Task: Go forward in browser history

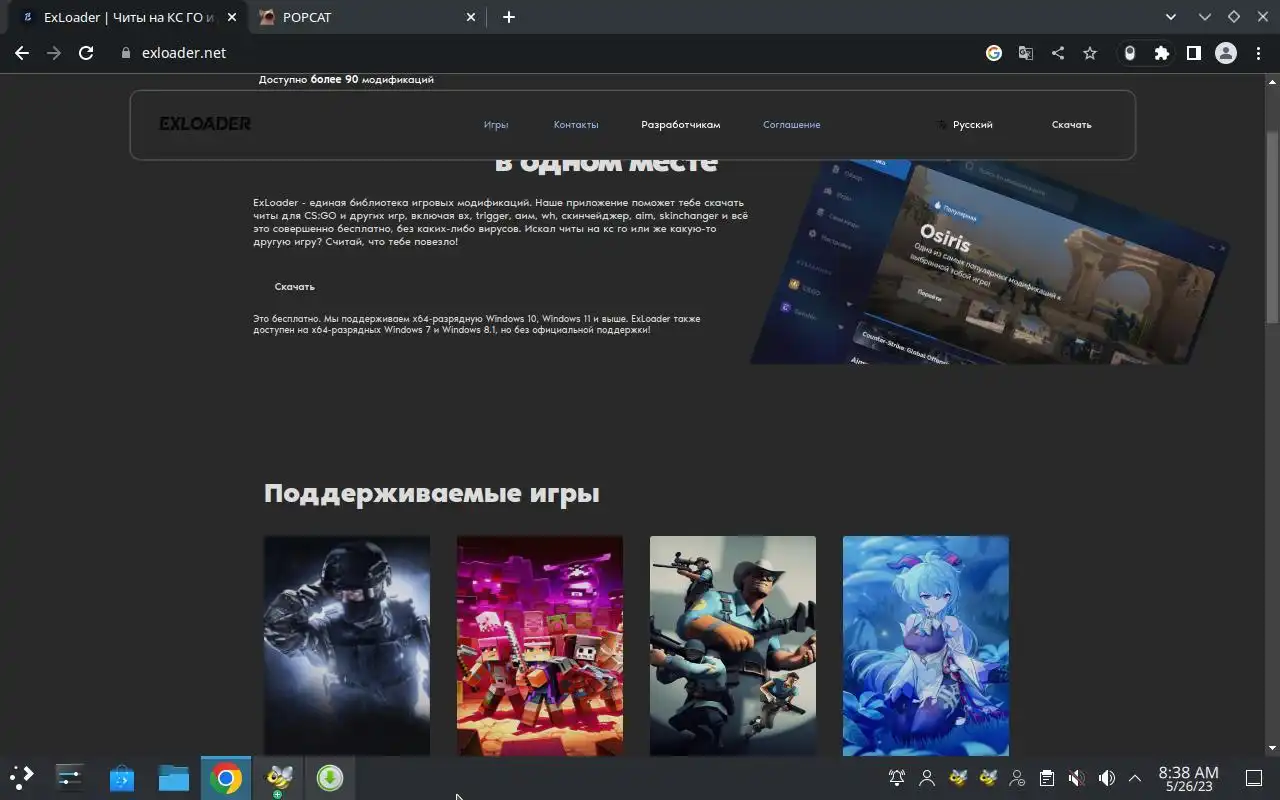Action: [54, 53]
